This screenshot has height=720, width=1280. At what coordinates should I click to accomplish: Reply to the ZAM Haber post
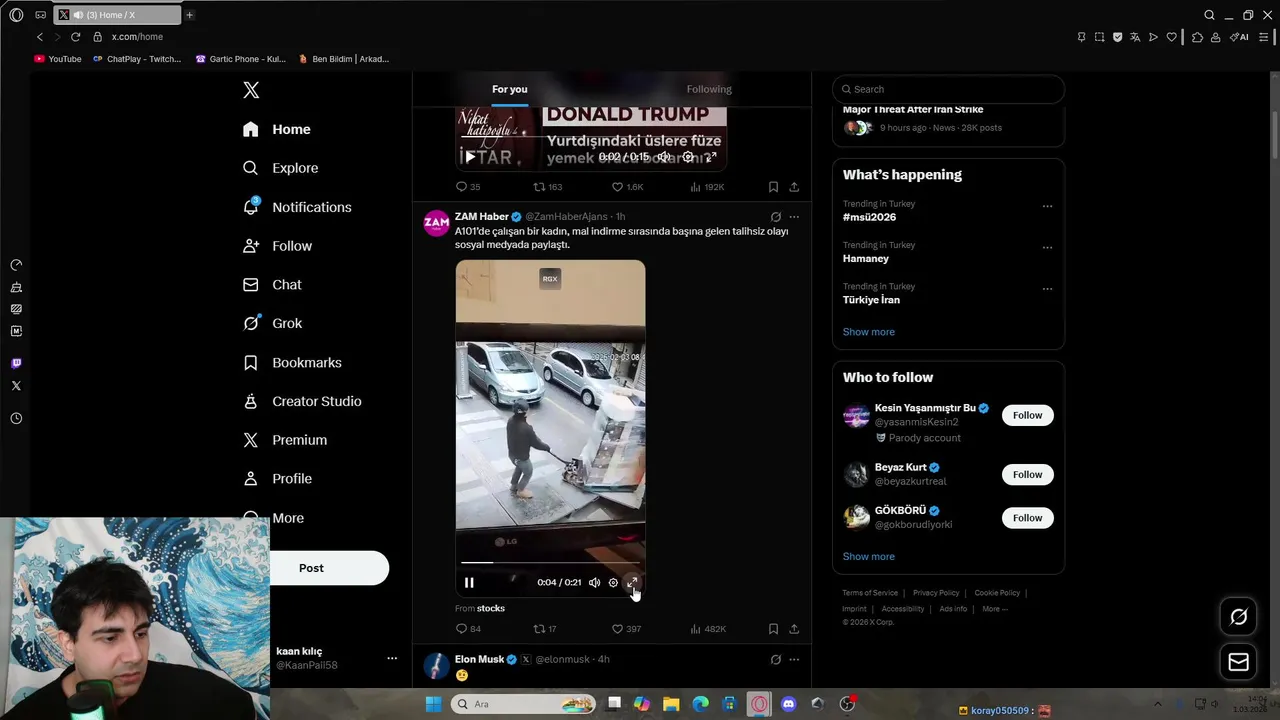pos(468,629)
